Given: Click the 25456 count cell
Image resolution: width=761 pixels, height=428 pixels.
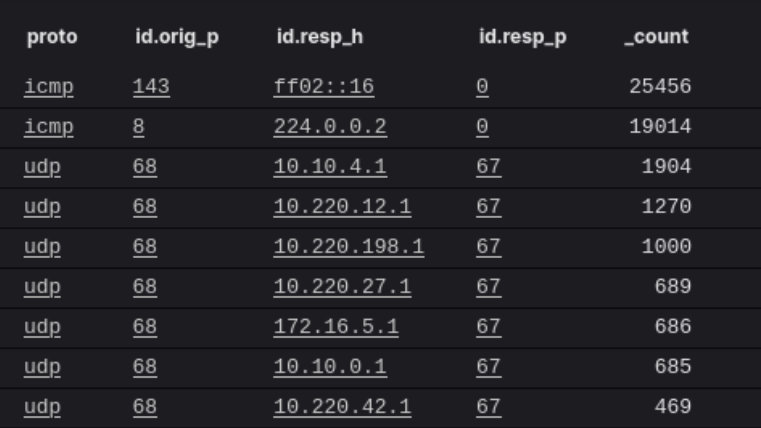Looking at the screenshot, I should click(660, 87).
